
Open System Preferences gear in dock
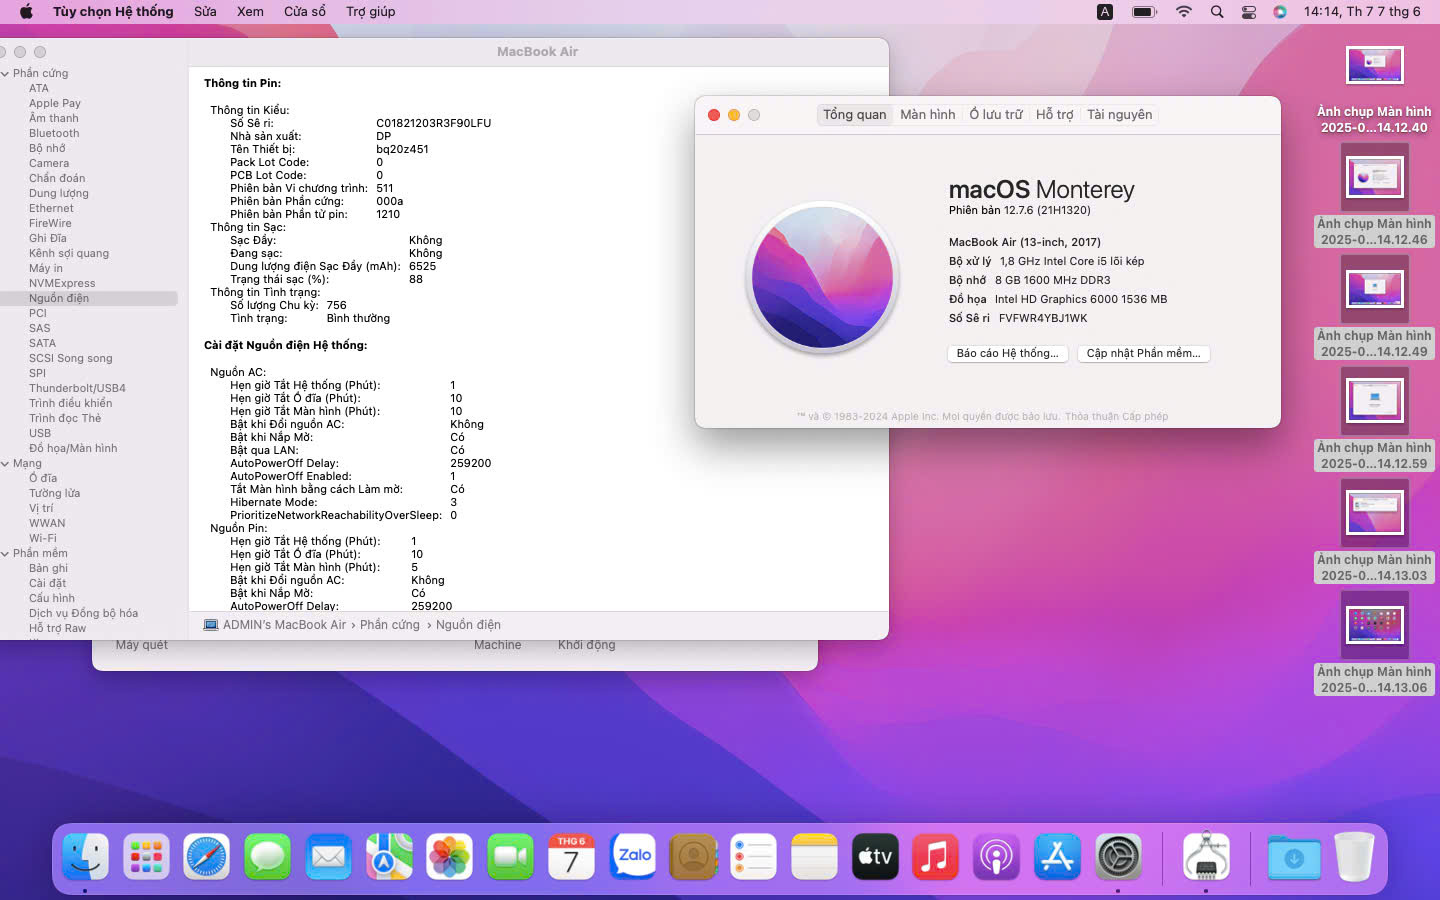[1118, 857]
